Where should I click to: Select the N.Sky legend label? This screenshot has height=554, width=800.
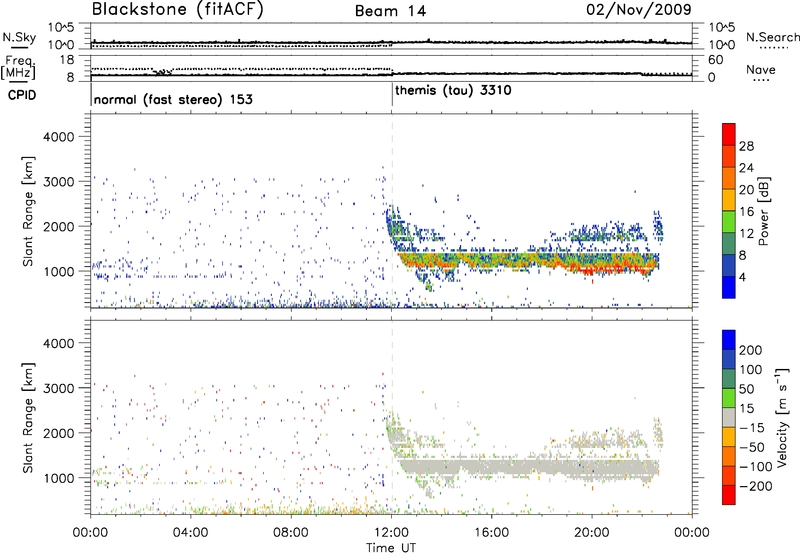(19, 37)
